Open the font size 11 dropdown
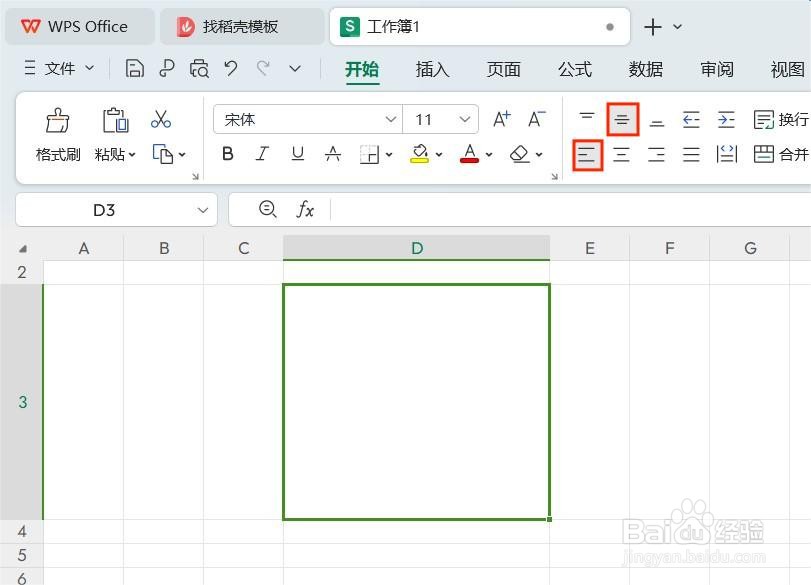 465,118
